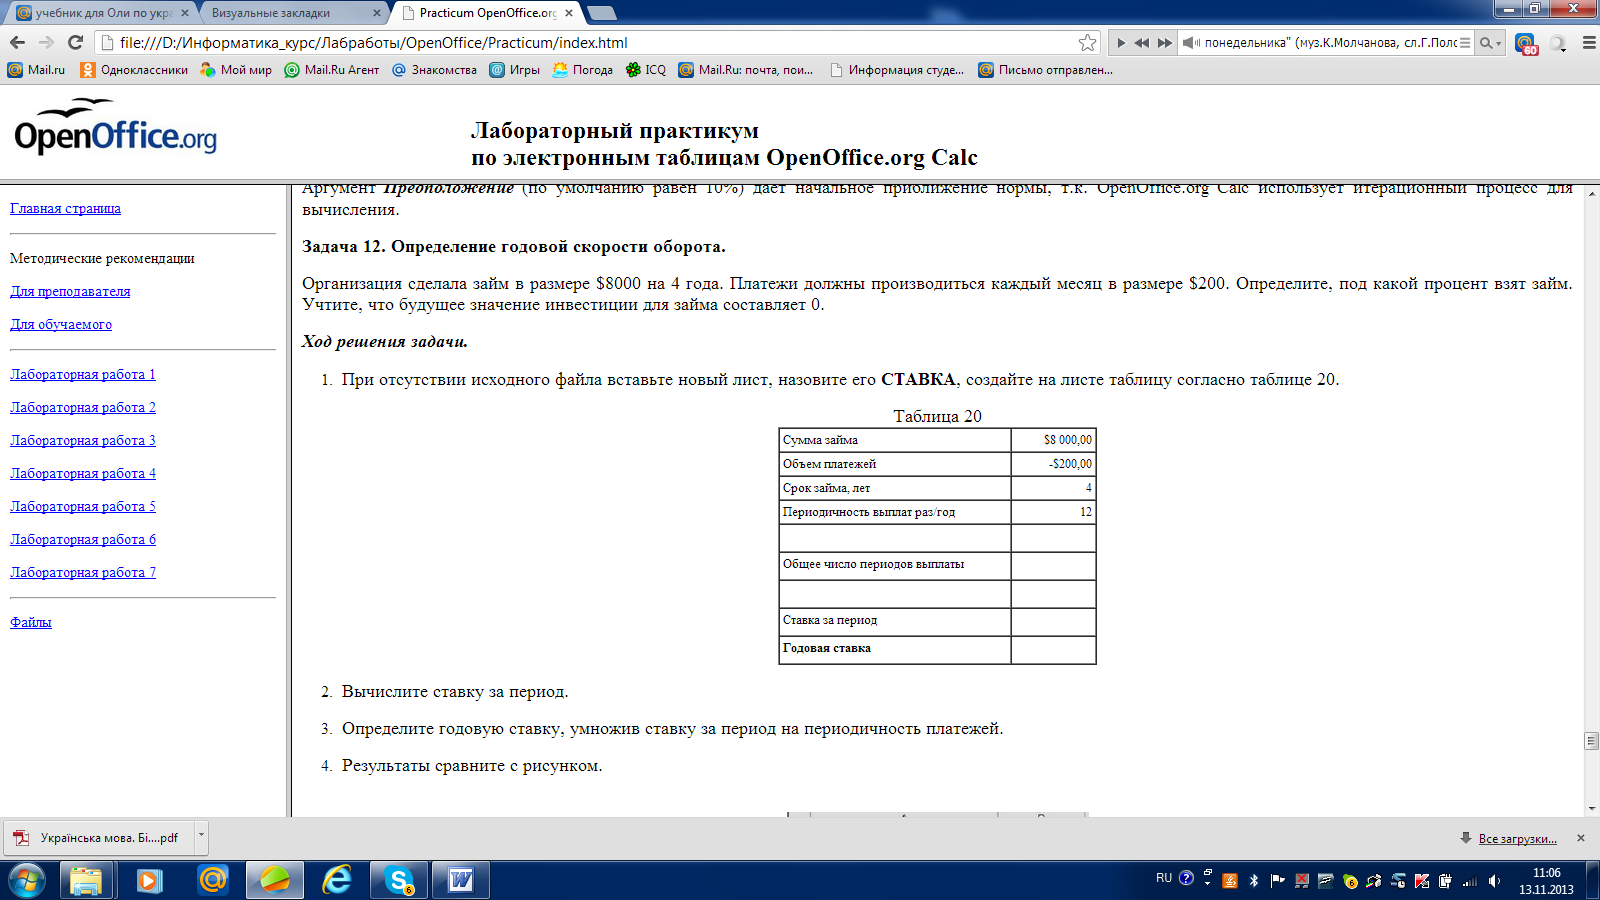The height and width of the screenshot is (900, 1600).
Task: Open Mail.Ru agent extension with 60 badge
Action: pyautogui.click(x=1525, y=43)
